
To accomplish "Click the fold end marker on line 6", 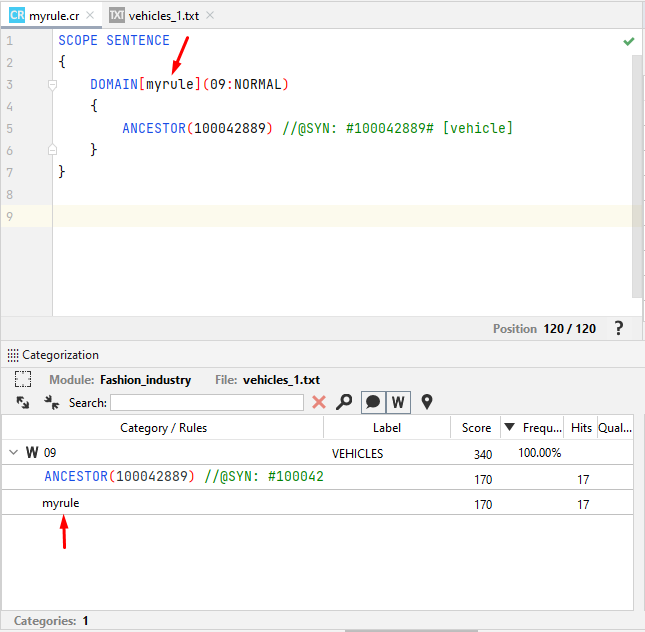I will tap(53, 150).
